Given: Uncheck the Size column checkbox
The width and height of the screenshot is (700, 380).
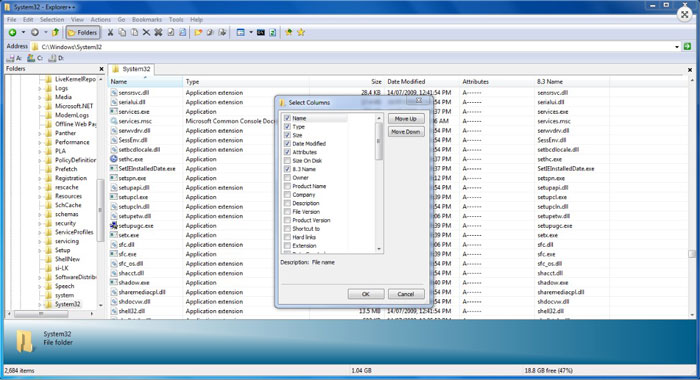Looking at the screenshot, I should 287,135.
